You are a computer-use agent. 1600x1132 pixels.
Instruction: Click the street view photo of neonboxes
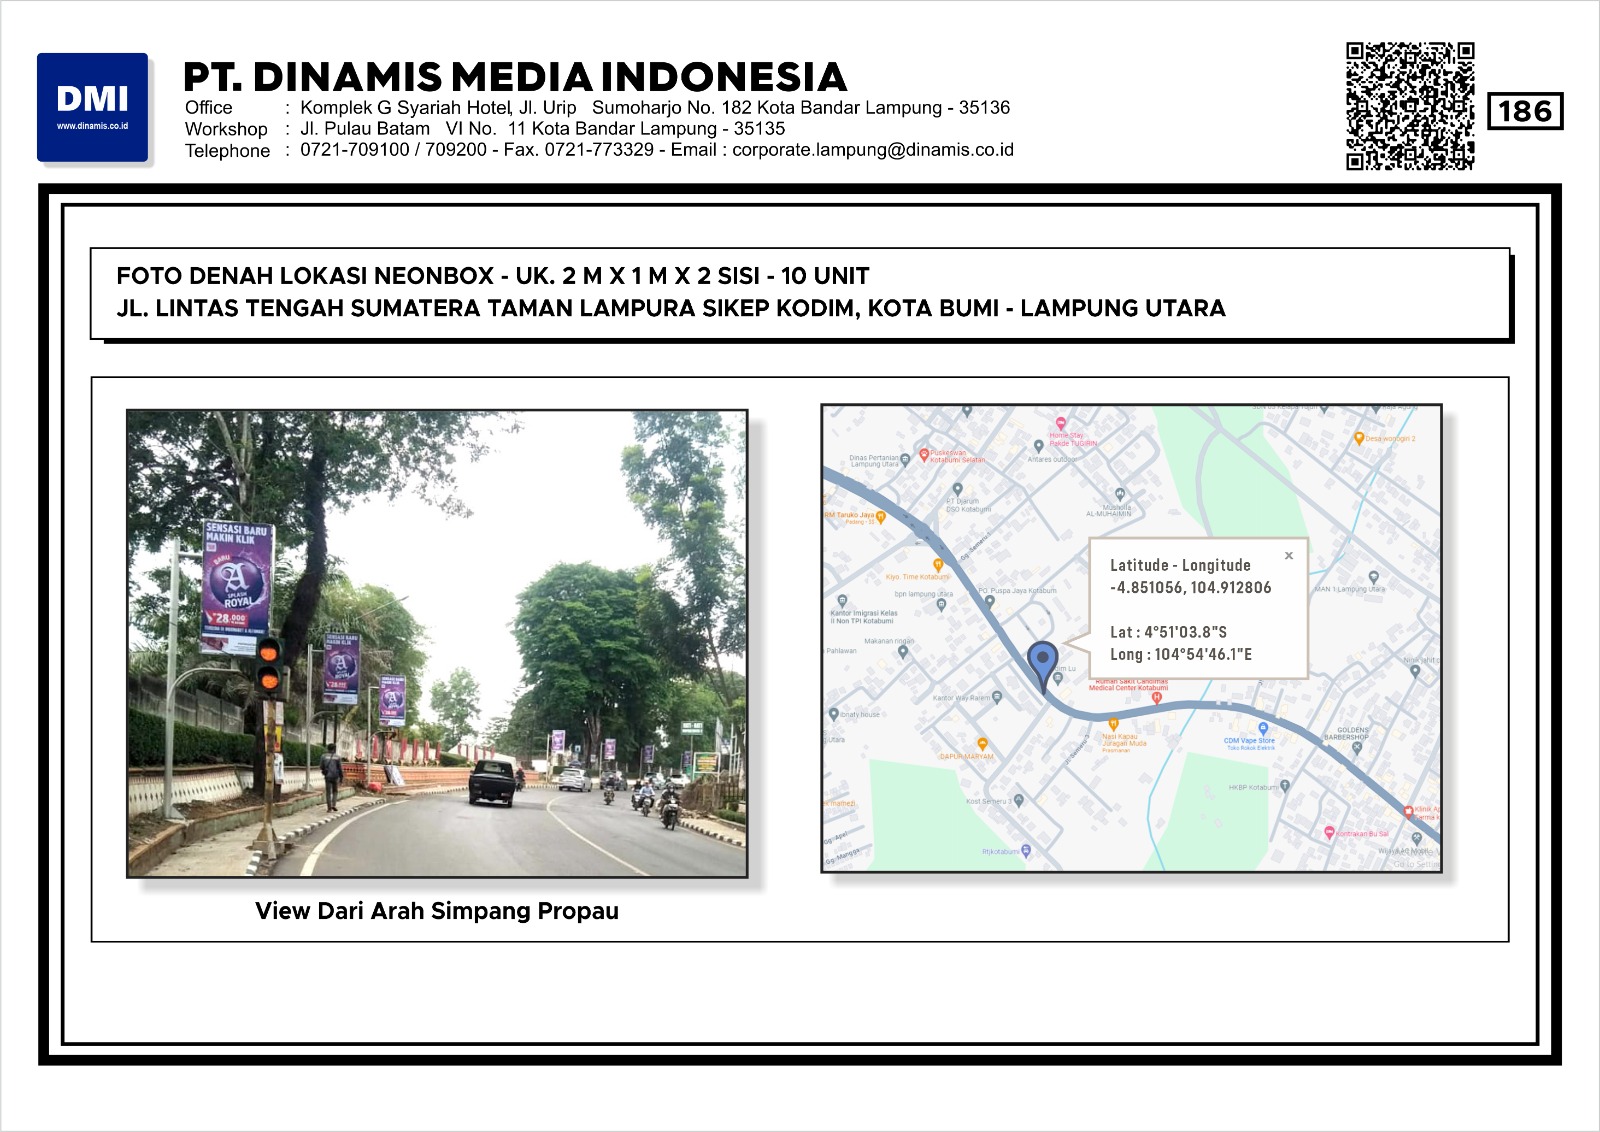437,643
